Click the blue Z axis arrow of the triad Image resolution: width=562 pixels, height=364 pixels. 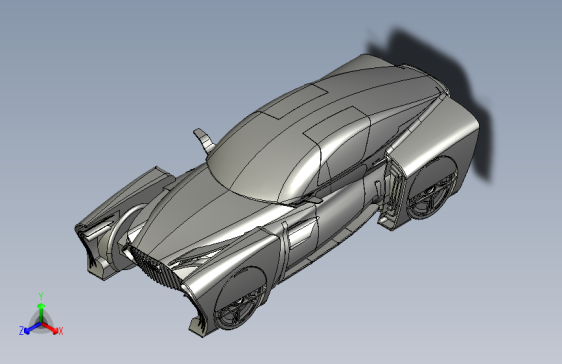click(33, 328)
